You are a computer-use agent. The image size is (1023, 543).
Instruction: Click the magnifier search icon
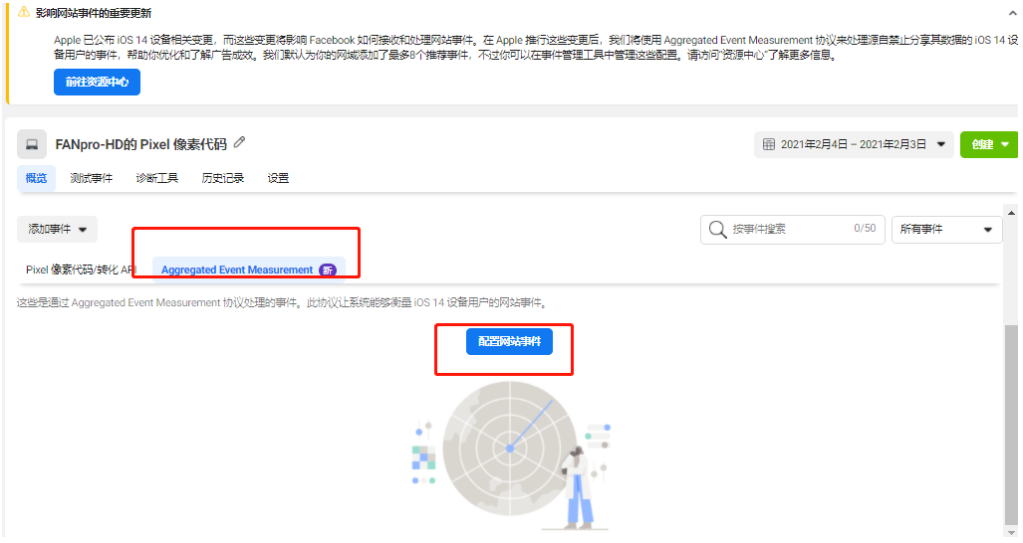click(717, 229)
